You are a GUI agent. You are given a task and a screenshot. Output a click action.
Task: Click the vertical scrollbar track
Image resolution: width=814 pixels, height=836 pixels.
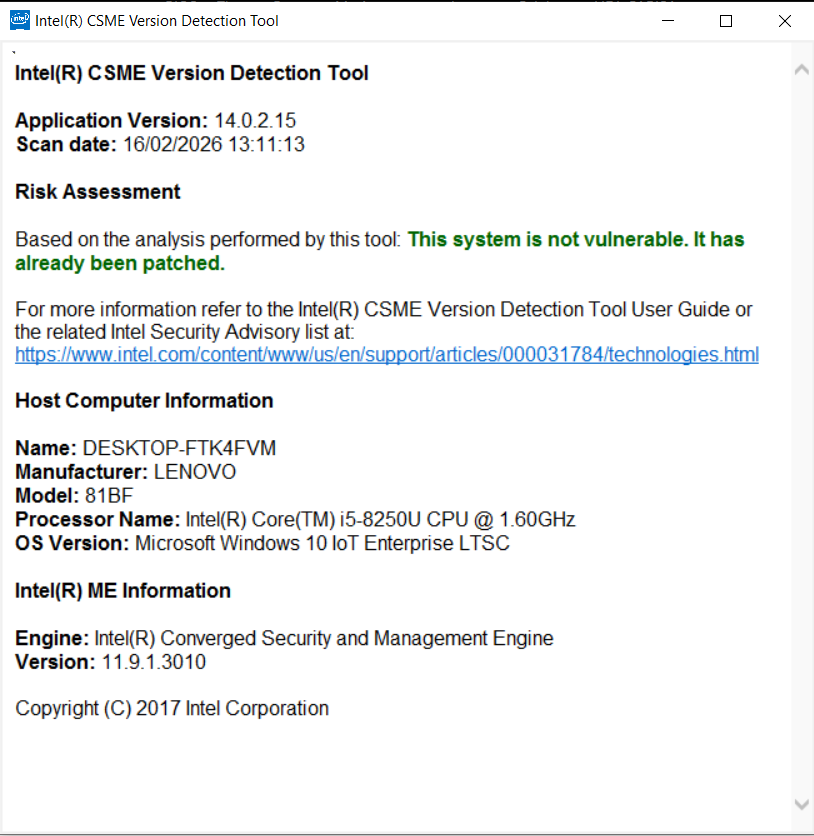pyautogui.click(x=802, y=437)
